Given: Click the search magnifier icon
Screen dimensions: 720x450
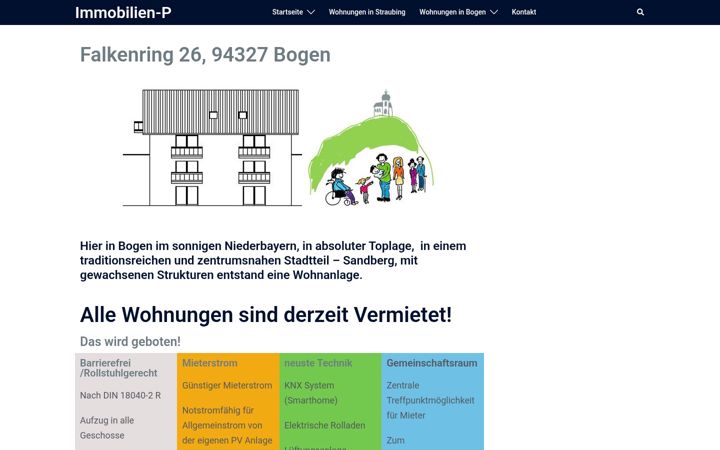Looking at the screenshot, I should coord(640,12).
